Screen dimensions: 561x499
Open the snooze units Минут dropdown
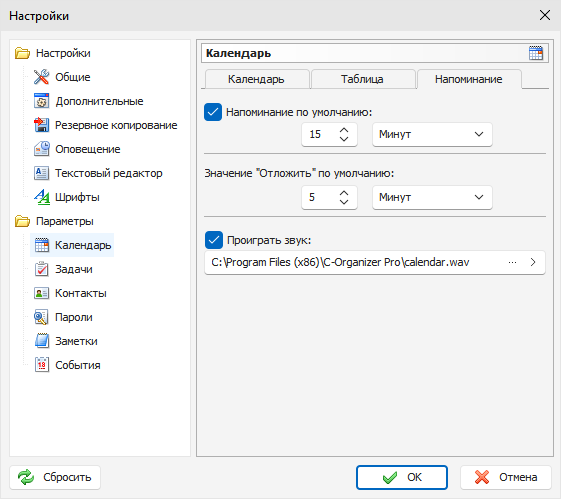pos(432,197)
